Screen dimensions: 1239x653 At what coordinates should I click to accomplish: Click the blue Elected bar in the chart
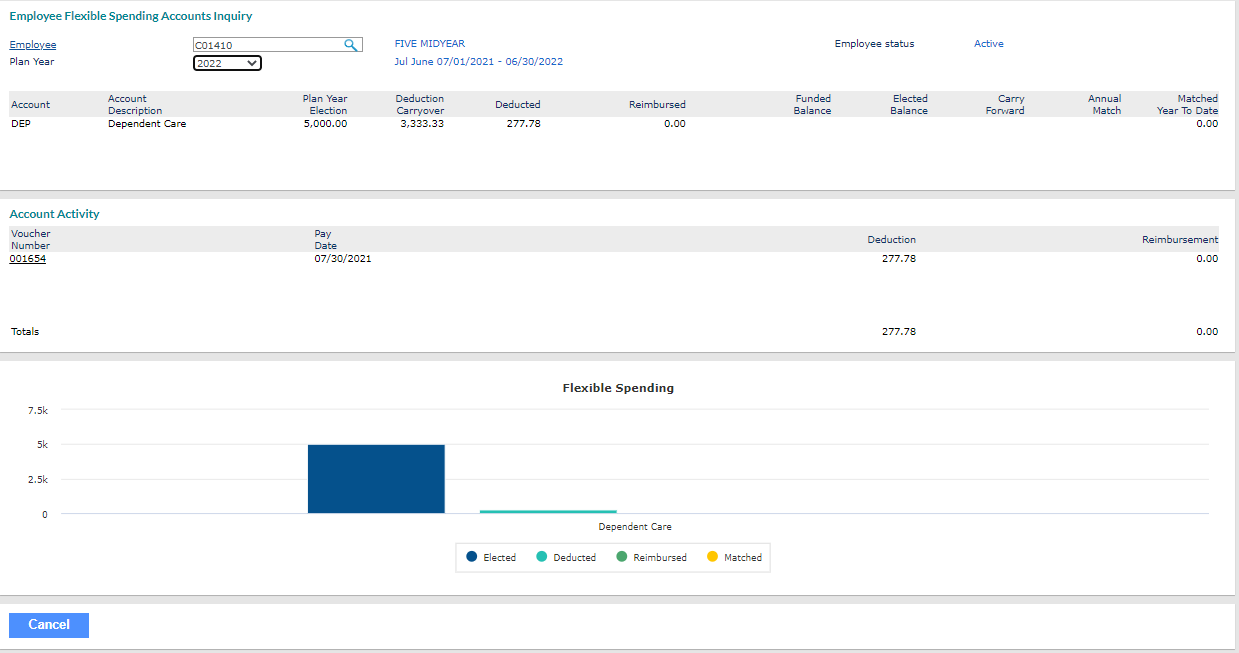point(376,478)
